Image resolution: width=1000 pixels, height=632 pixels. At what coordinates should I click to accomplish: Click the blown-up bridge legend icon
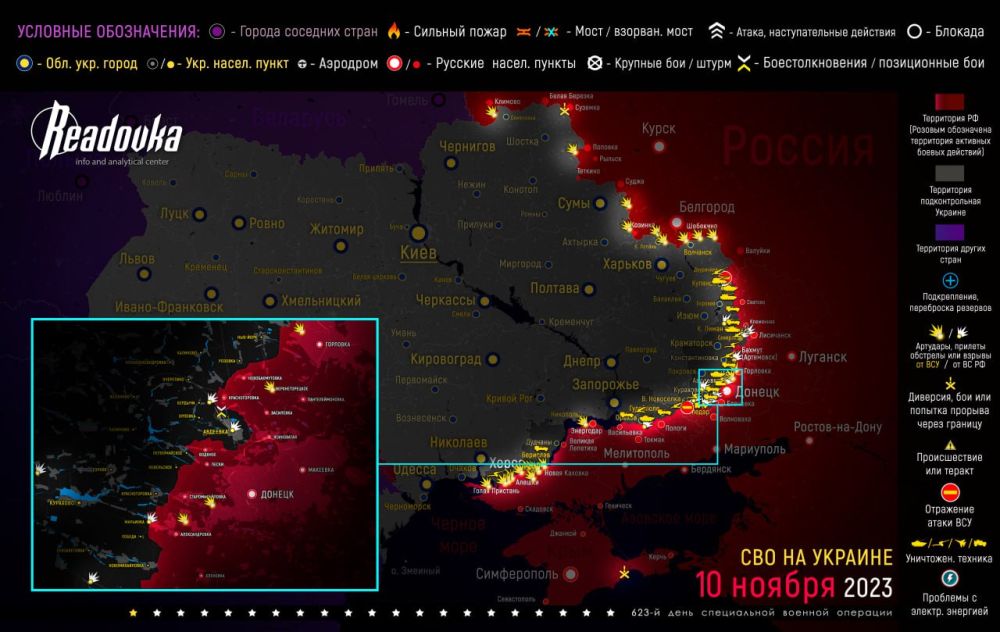coord(549,29)
